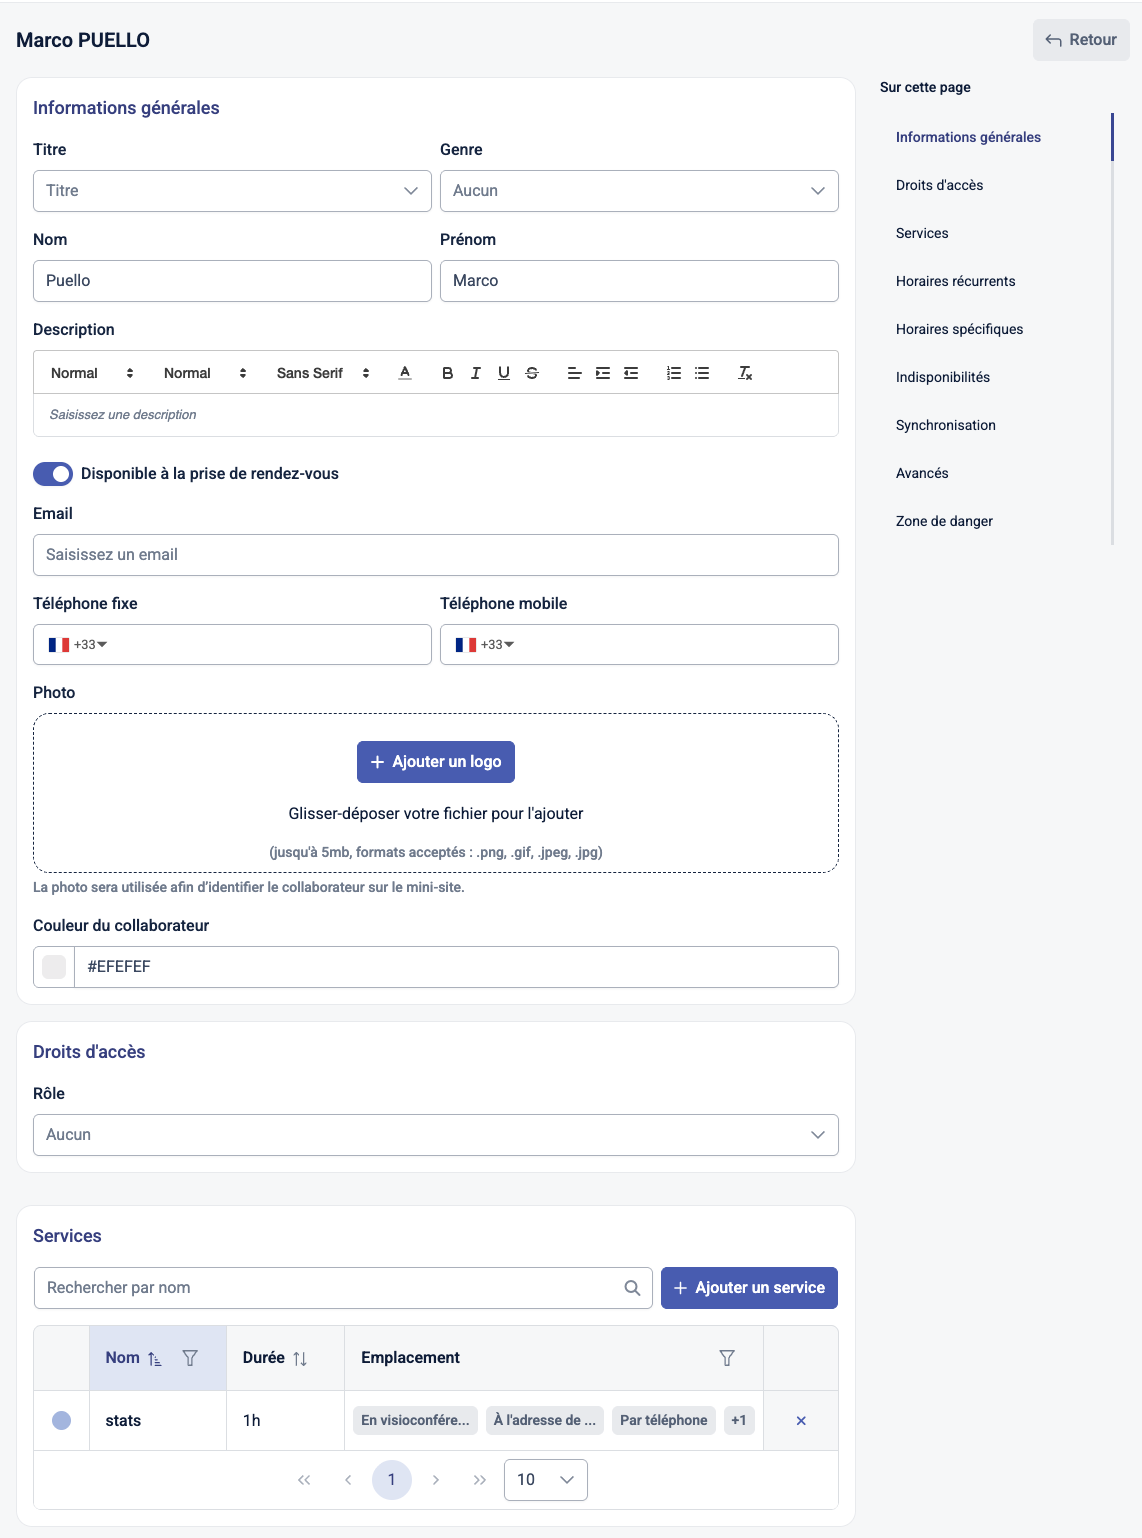The height and width of the screenshot is (1538, 1142).
Task: Jump to Horaires récurrents section
Action: (955, 281)
